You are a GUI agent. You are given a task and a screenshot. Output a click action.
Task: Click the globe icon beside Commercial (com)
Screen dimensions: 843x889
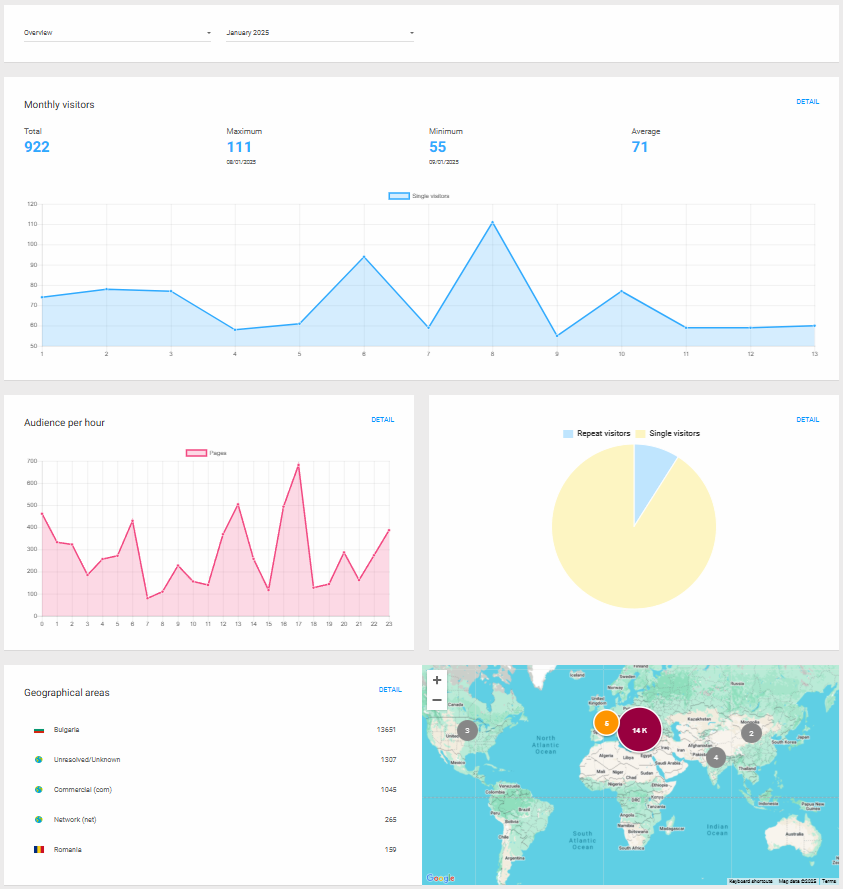pos(39,790)
